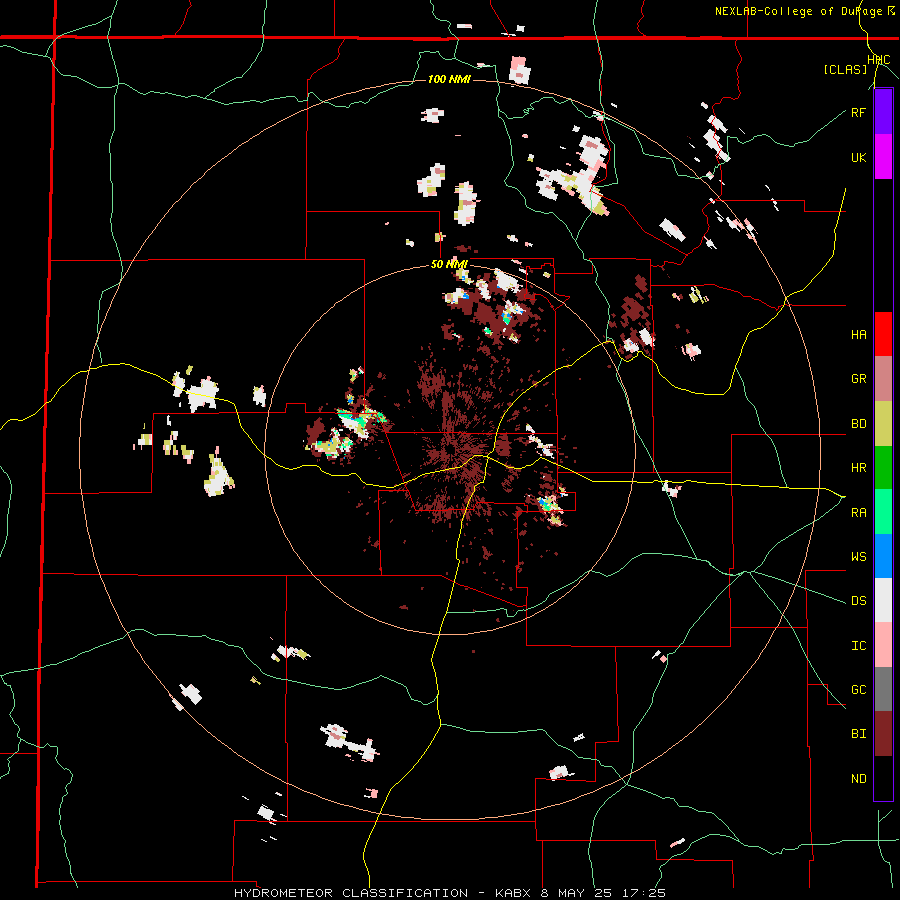The image size is (900, 900).
Task: Click the DS legend label
Action: 858,601
